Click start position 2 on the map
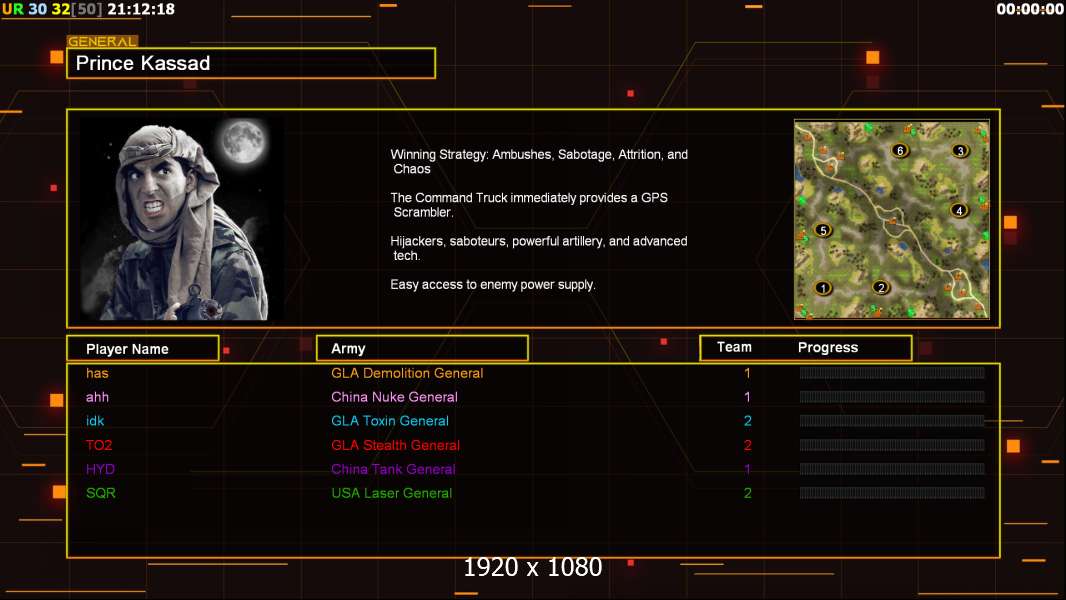Screen dimensions: 1066x600 tap(881, 287)
